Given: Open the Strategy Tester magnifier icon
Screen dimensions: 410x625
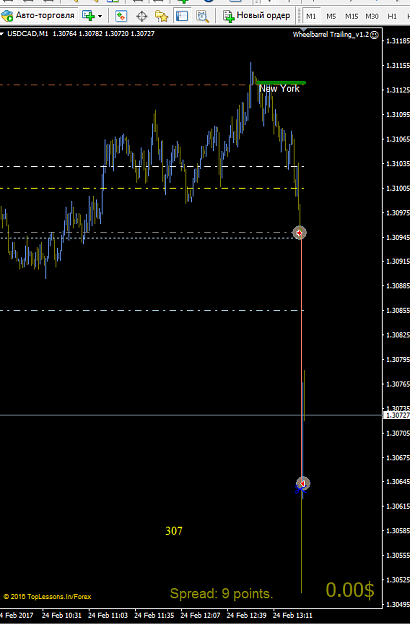Looking at the screenshot, I should tap(202, 16).
